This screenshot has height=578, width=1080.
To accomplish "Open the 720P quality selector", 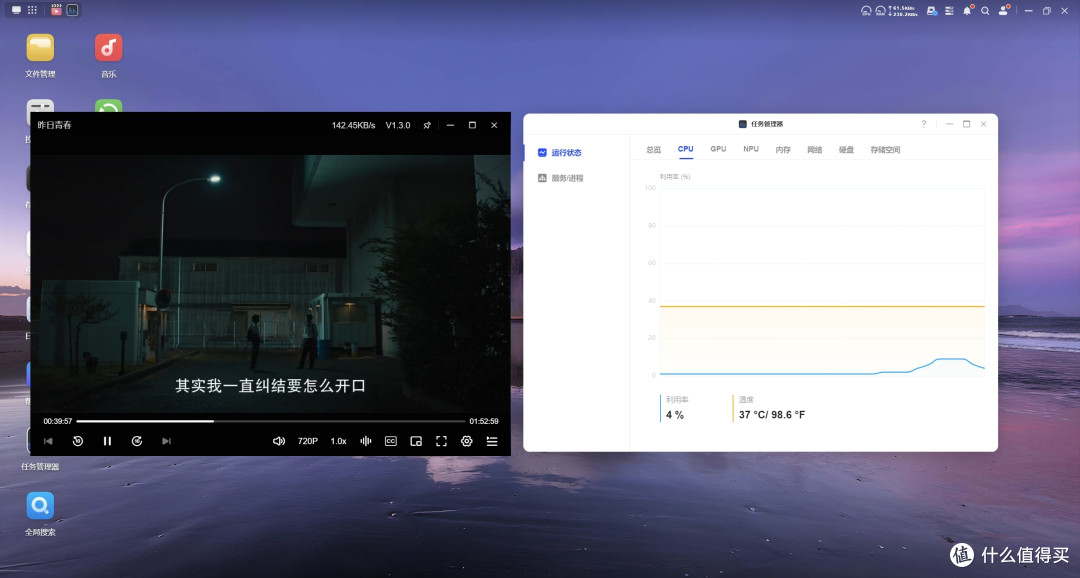I will [308, 441].
